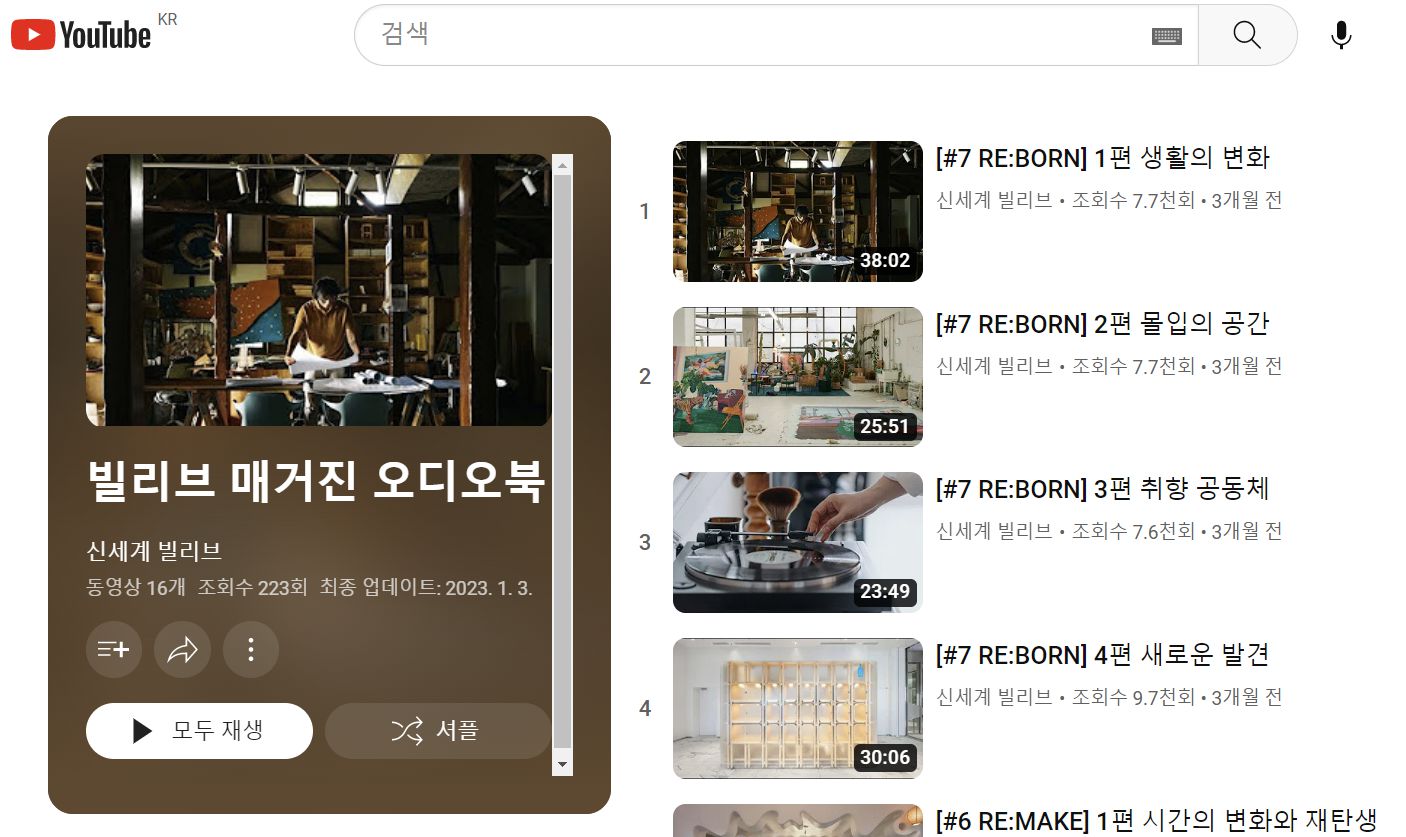Click channel name under '2편 몰입의 공간' video
Viewport: 1406px width, 837px height.
[x=994, y=366]
